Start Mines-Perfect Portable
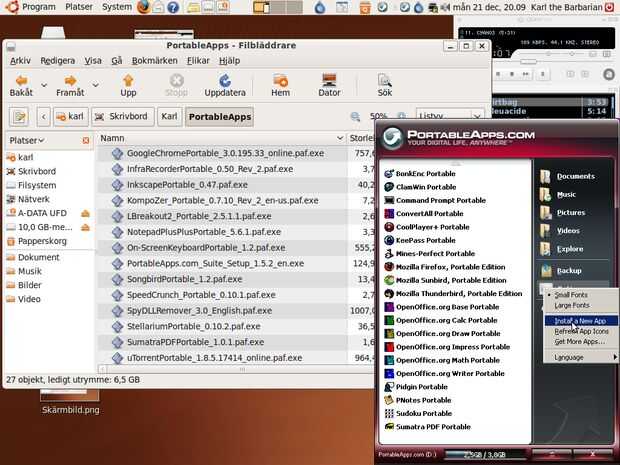 coord(429,253)
